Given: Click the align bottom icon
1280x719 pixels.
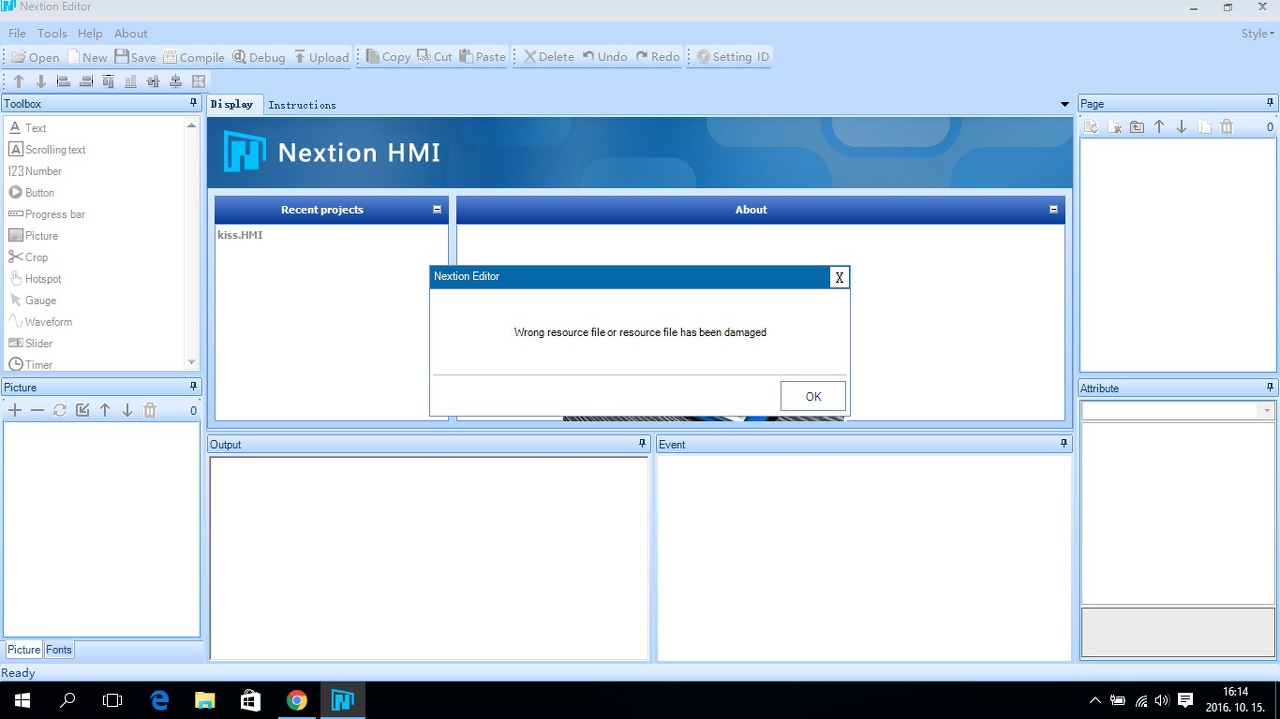Looking at the screenshot, I should point(131,82).
